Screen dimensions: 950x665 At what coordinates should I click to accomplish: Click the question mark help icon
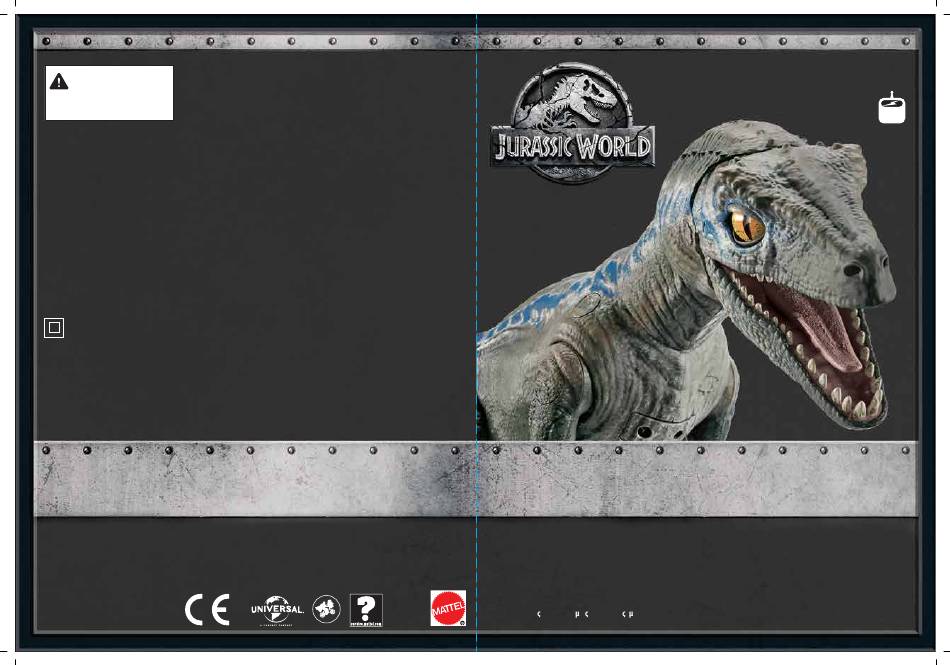tap(366, 610)
